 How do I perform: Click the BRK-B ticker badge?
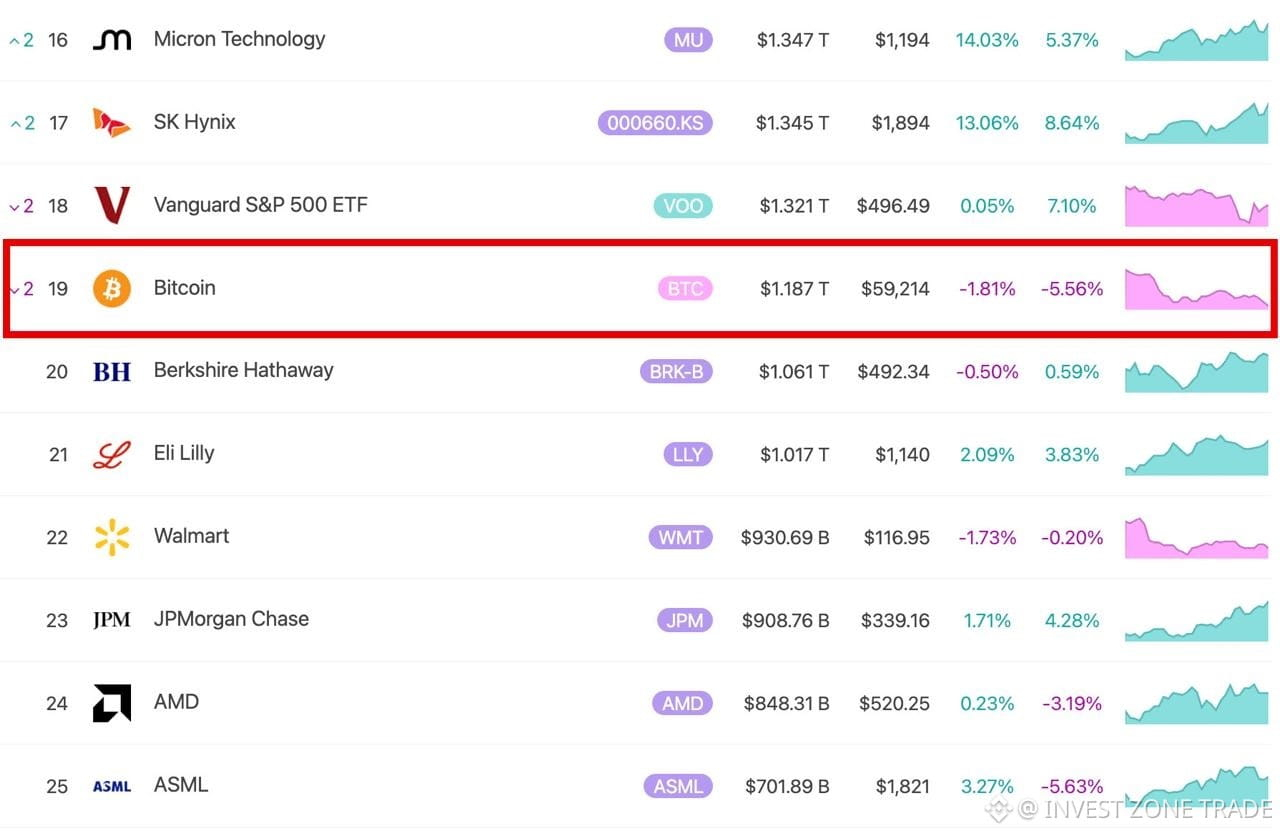[676, 372]
